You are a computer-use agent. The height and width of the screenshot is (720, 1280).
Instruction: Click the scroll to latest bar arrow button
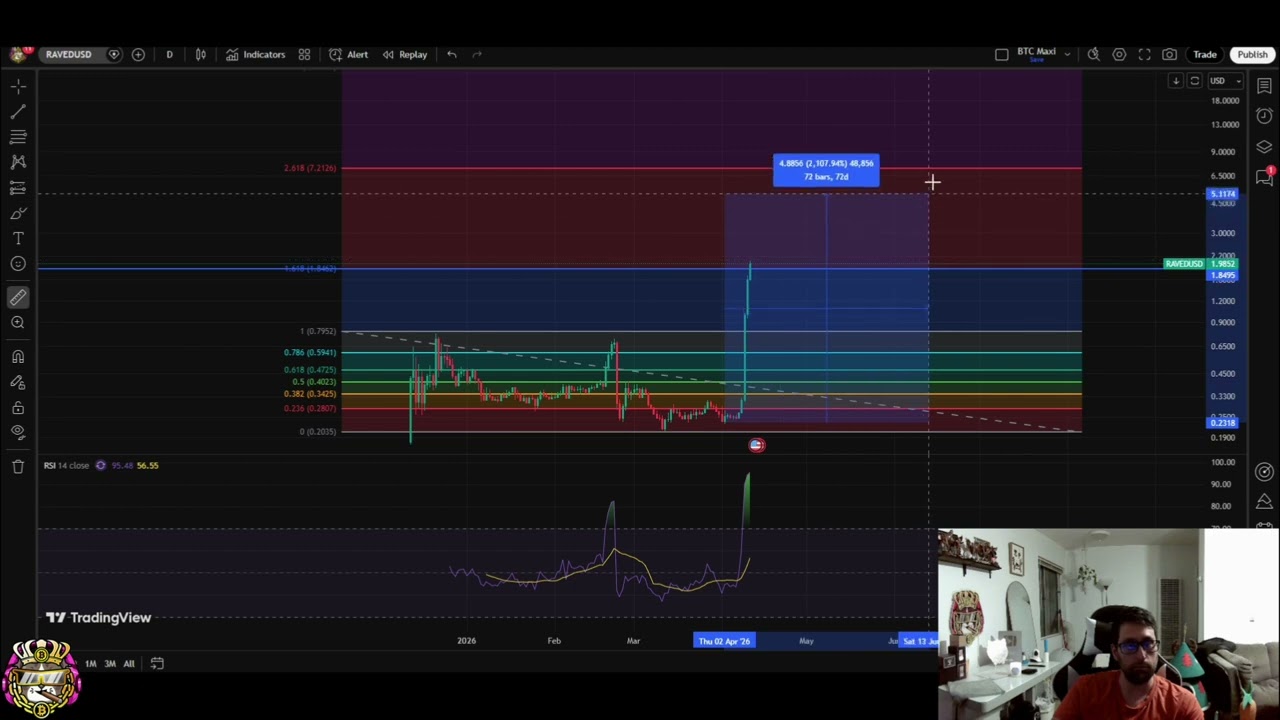pyautogui.click(x=1176, y=81)
